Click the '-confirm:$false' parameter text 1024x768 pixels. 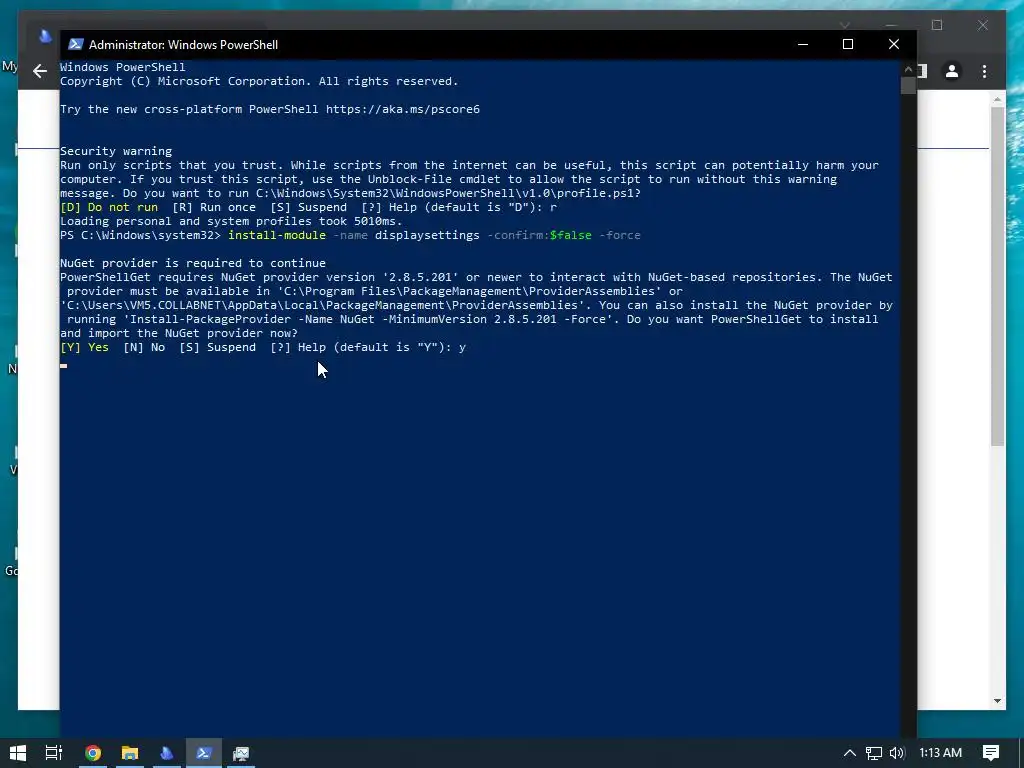click(x=539, y=235)
